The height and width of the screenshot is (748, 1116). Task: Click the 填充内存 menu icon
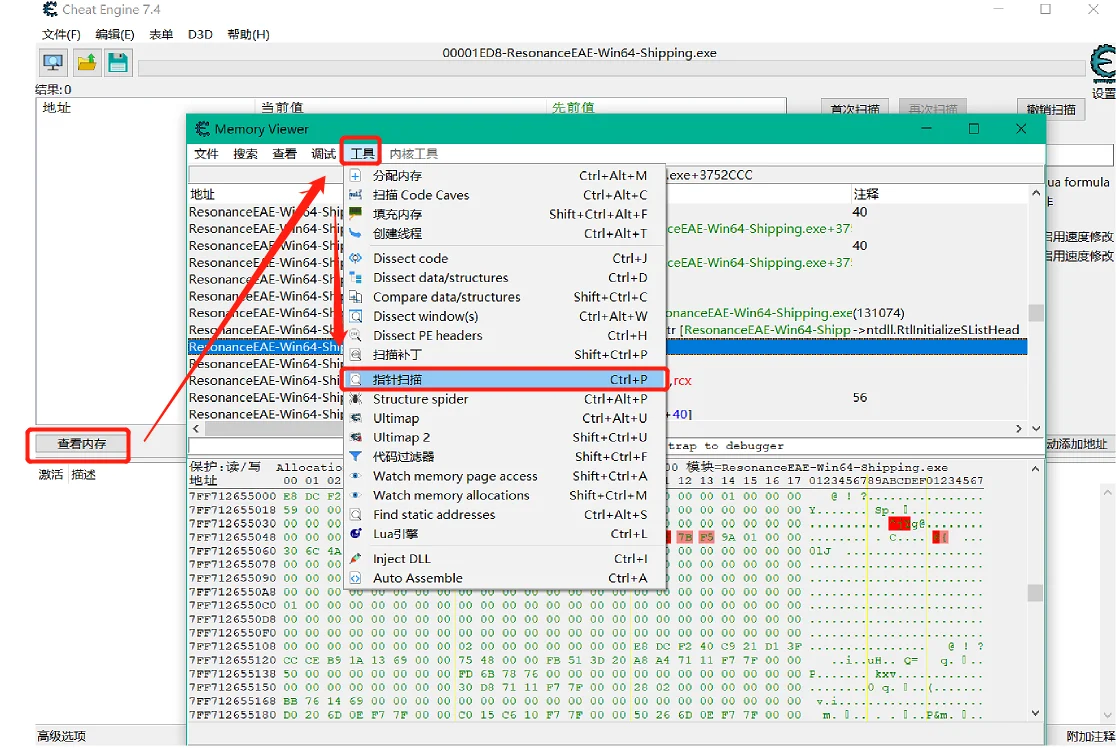click(356, 214)
